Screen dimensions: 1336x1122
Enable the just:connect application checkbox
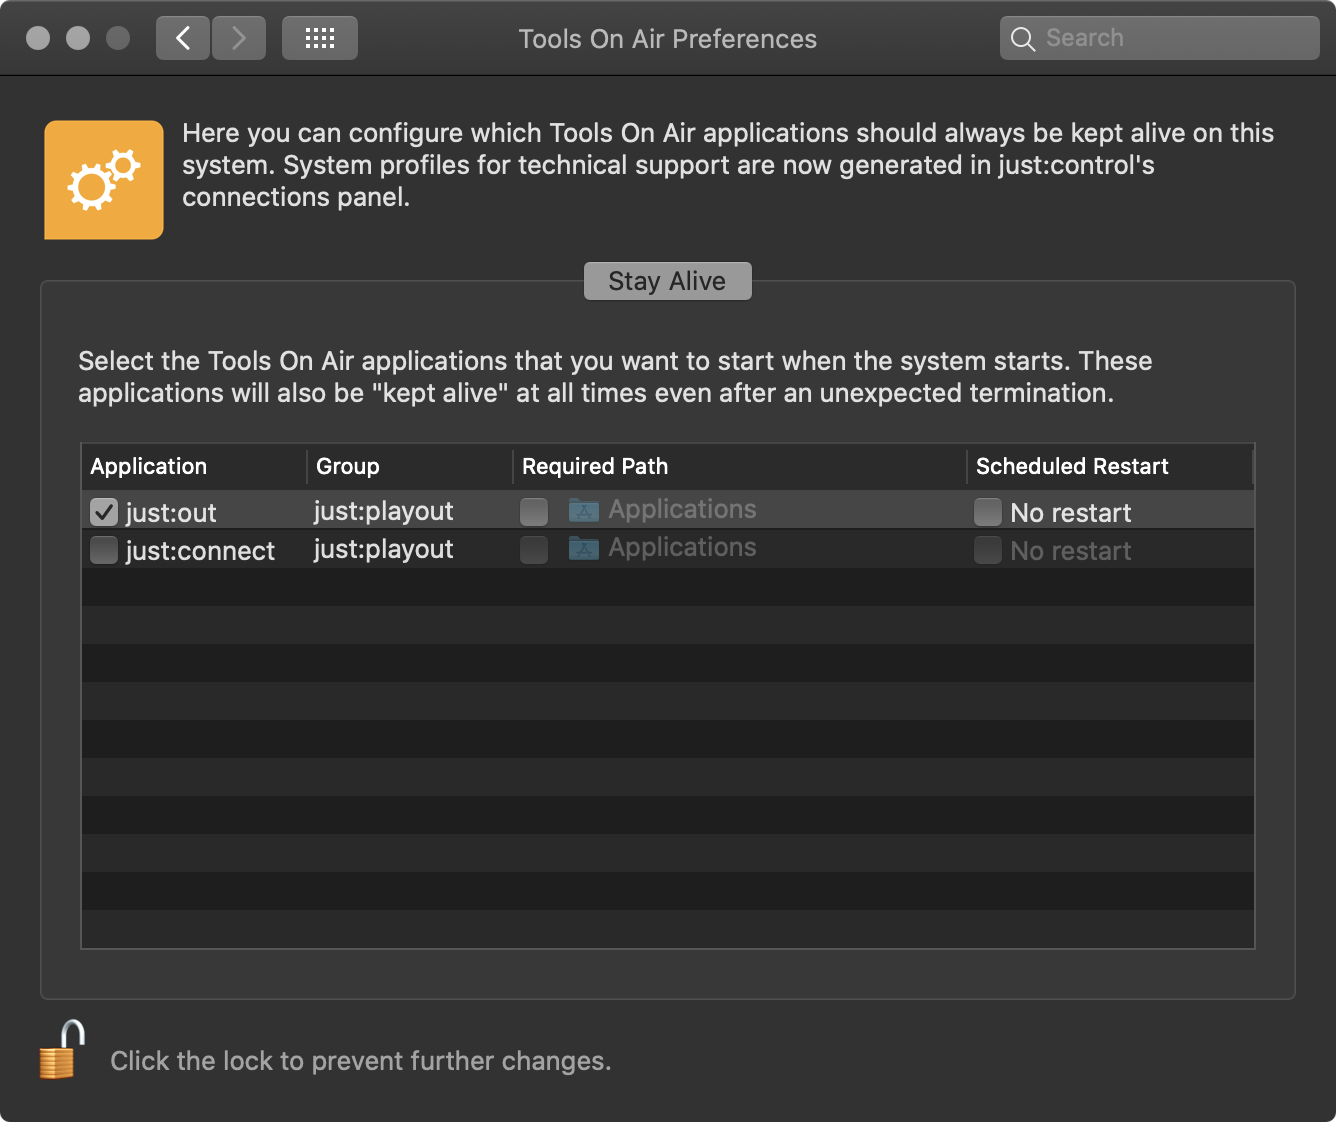[104, 550]
